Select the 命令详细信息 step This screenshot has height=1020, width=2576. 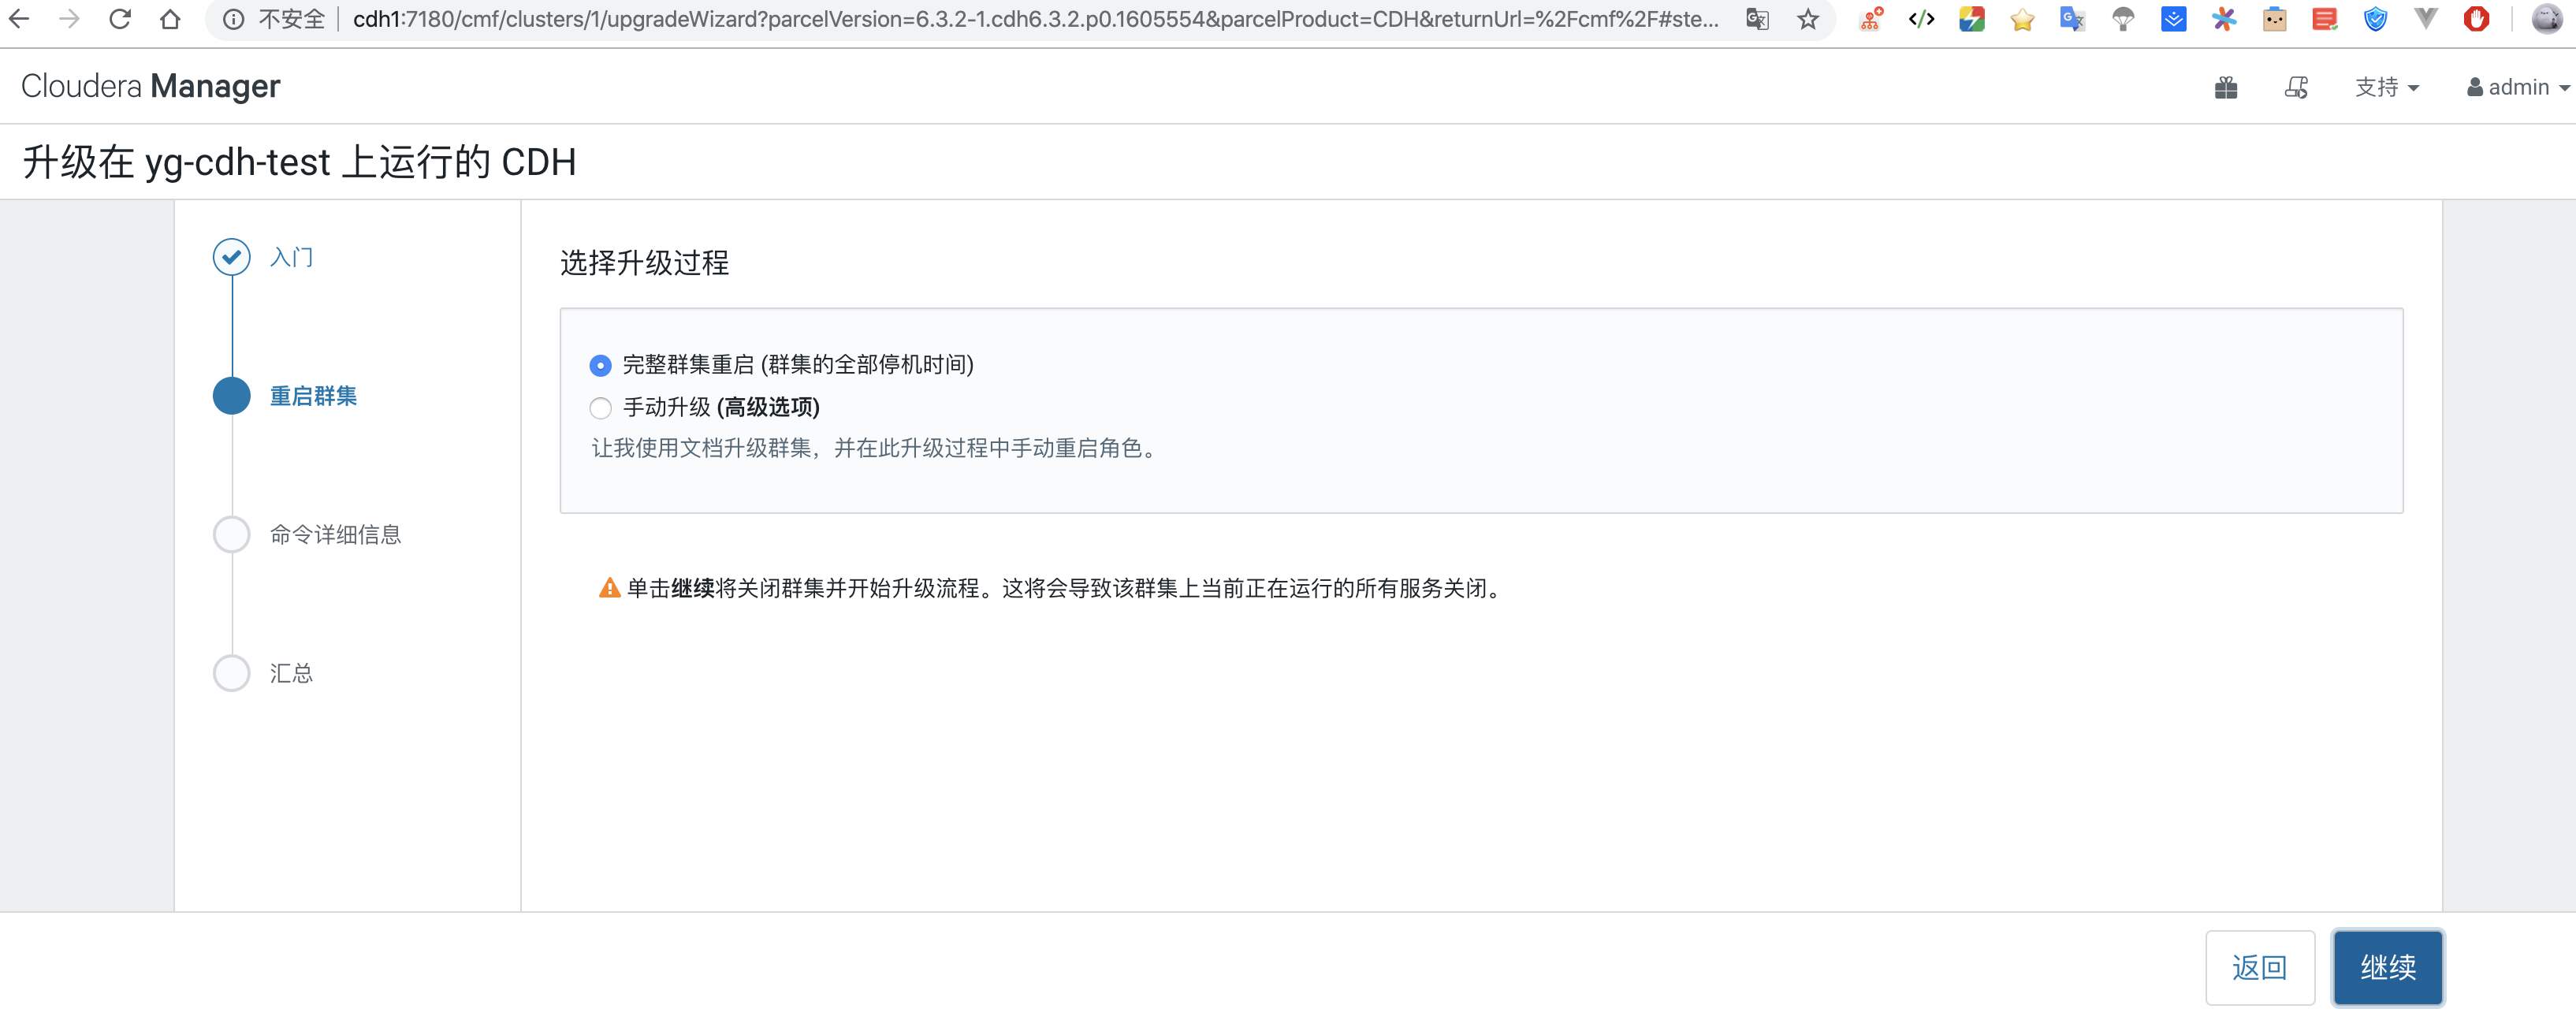pyautogui.click(x=231, y=534)
